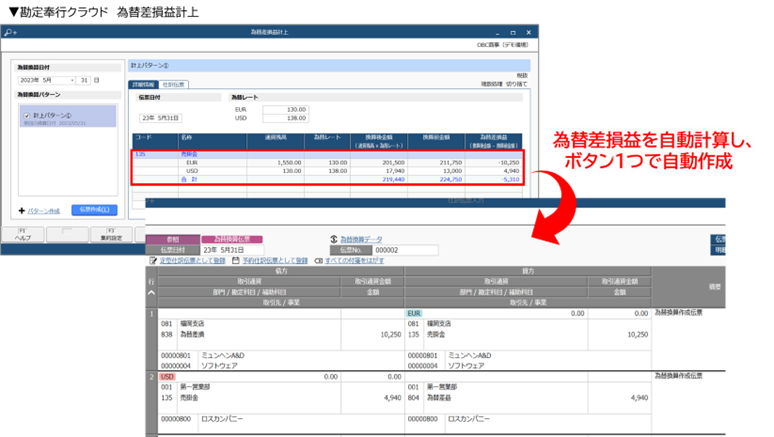Screen dimensions: 774x437
Task: Open the パターン作成 link
Action: point(43,211)
